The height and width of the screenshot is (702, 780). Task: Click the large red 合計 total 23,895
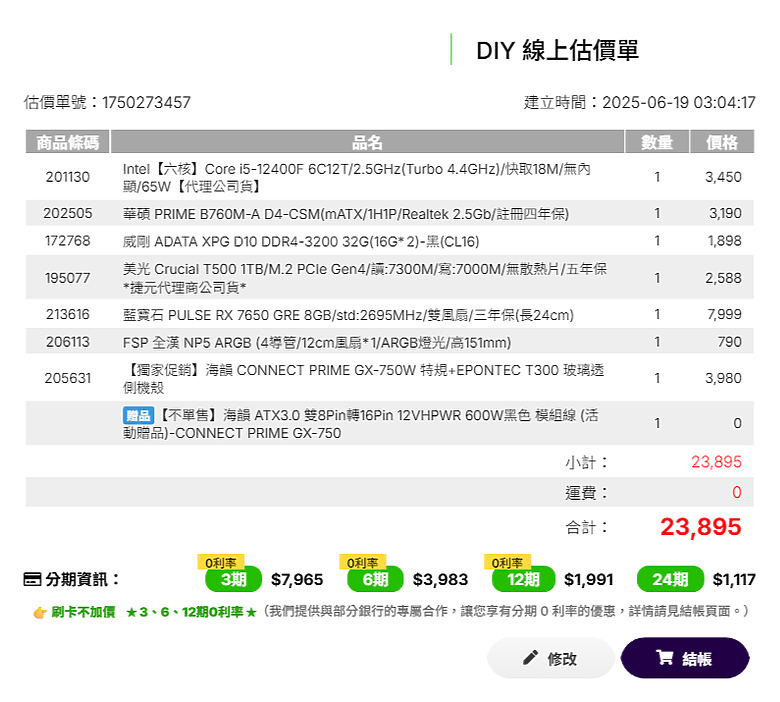pos(700,527)
